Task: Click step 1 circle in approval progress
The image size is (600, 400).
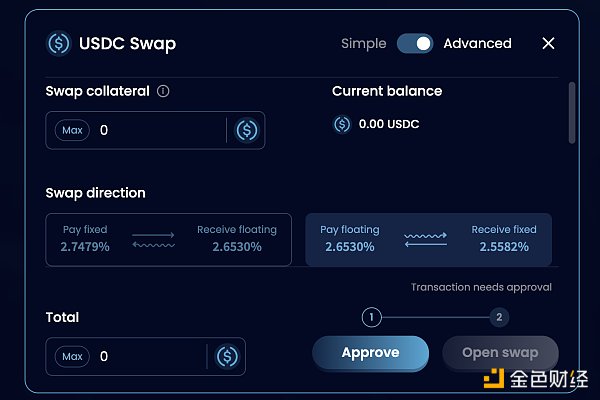Action: click(371, 317)
